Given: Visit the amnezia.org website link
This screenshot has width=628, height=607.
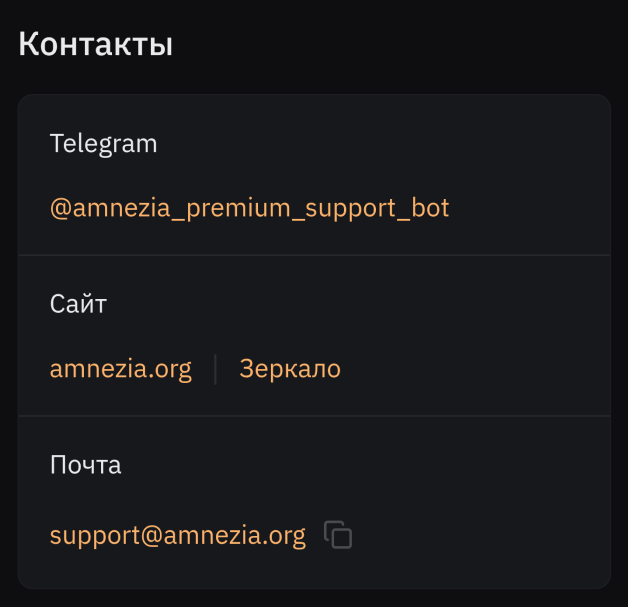Looking at the screenshot, I should click(x=120, y=369).
